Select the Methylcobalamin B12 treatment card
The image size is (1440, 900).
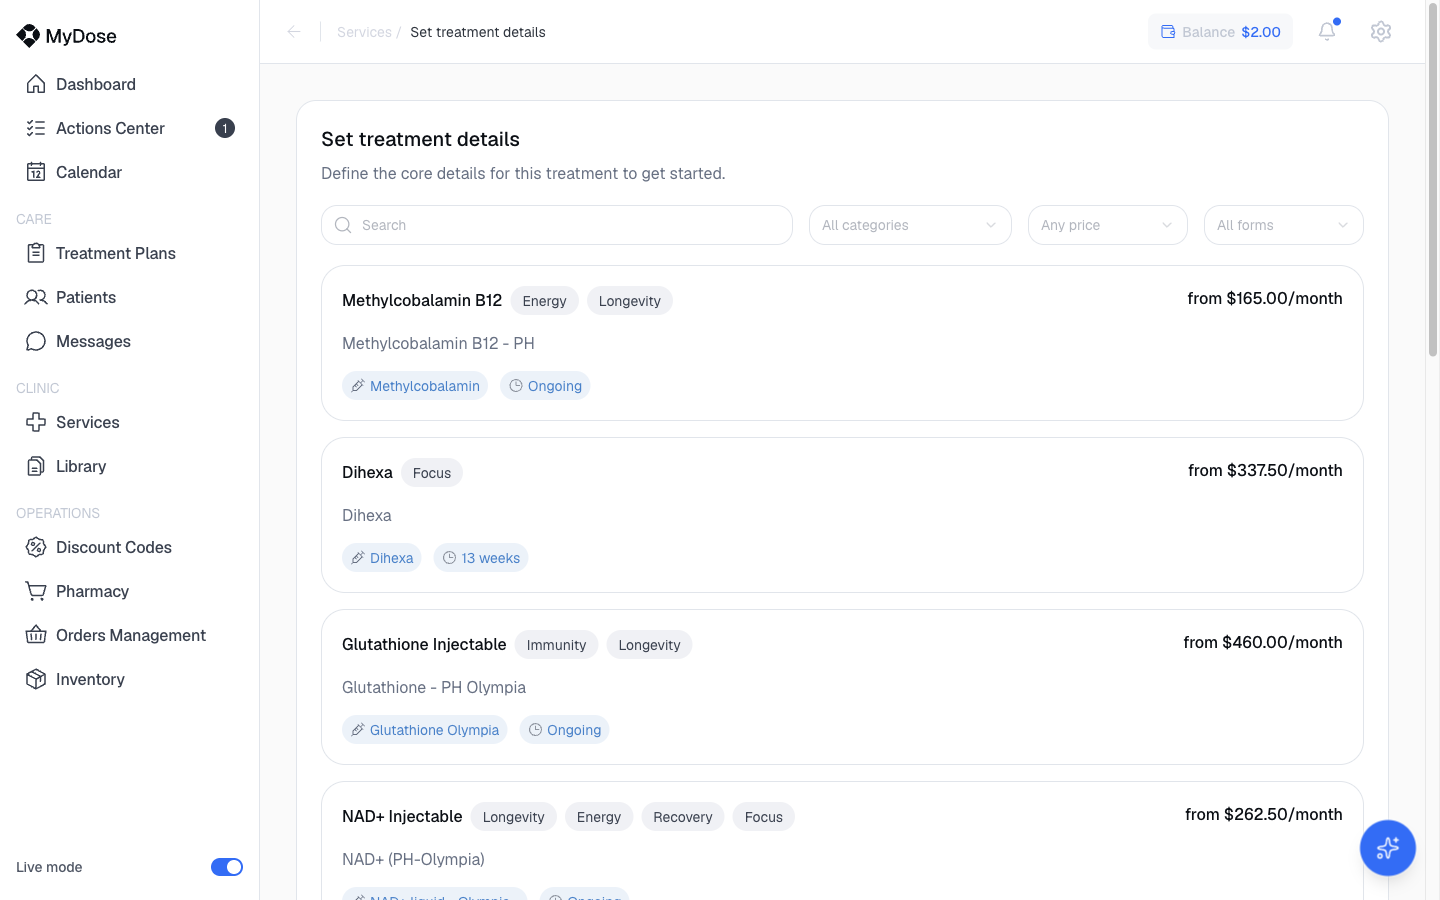point(842,343)
